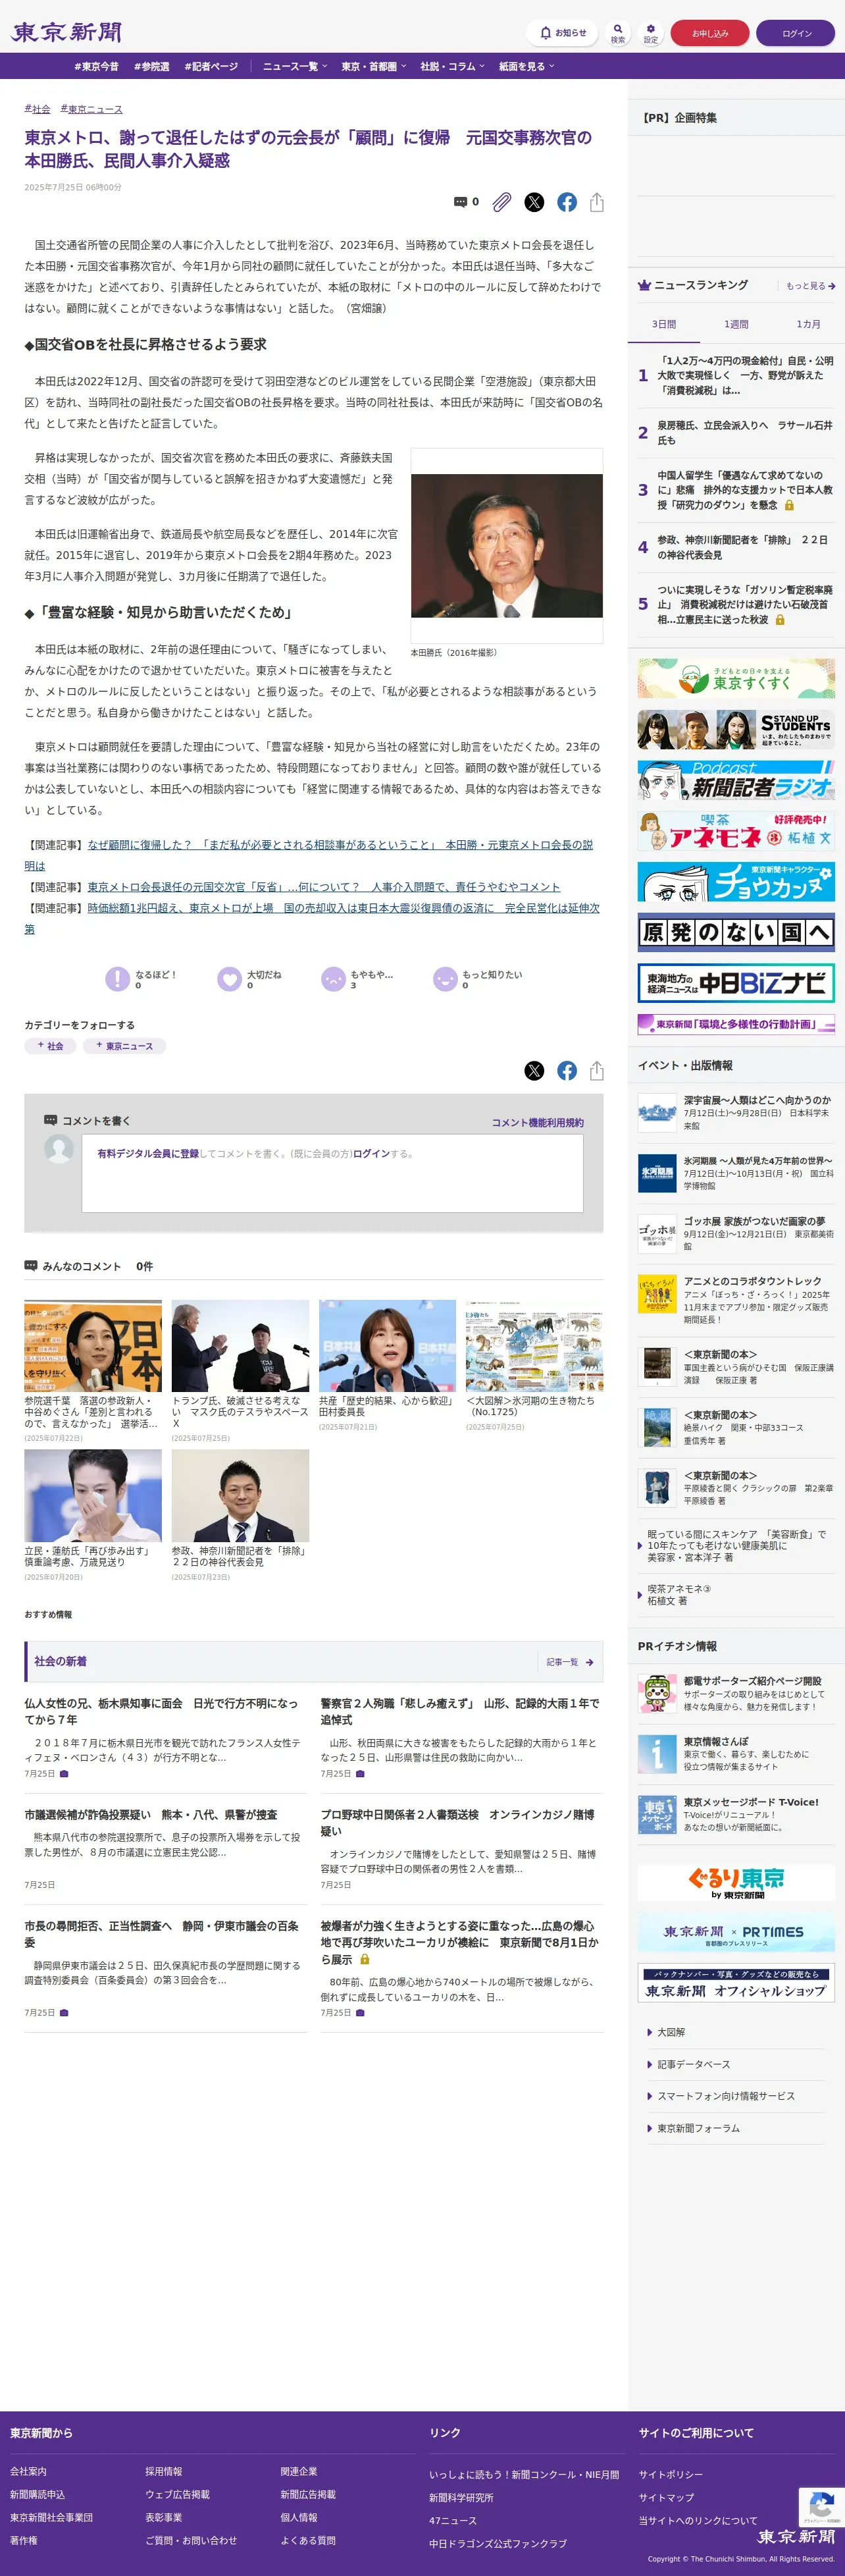The image size is (845, 2576).
Task: Select the 1週間 ranking tab
Action: pyautogui.click(x=736, y=324)
